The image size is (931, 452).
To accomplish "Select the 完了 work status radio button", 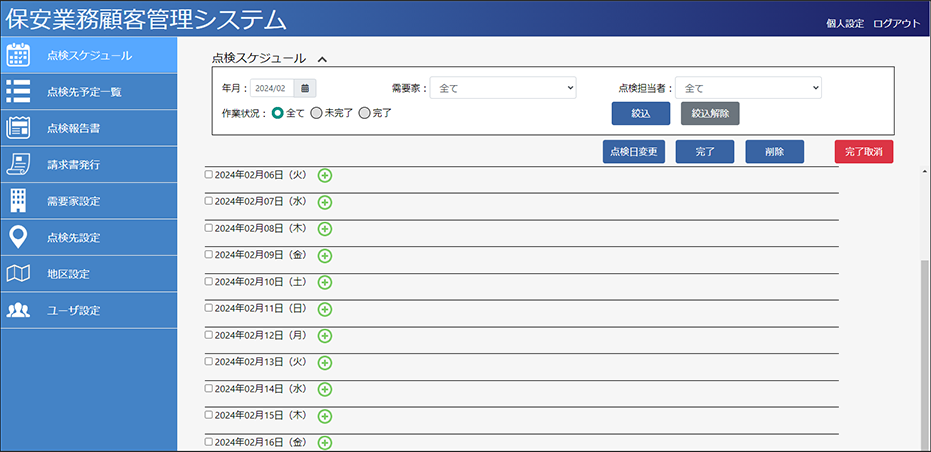I will click(364, 113).
